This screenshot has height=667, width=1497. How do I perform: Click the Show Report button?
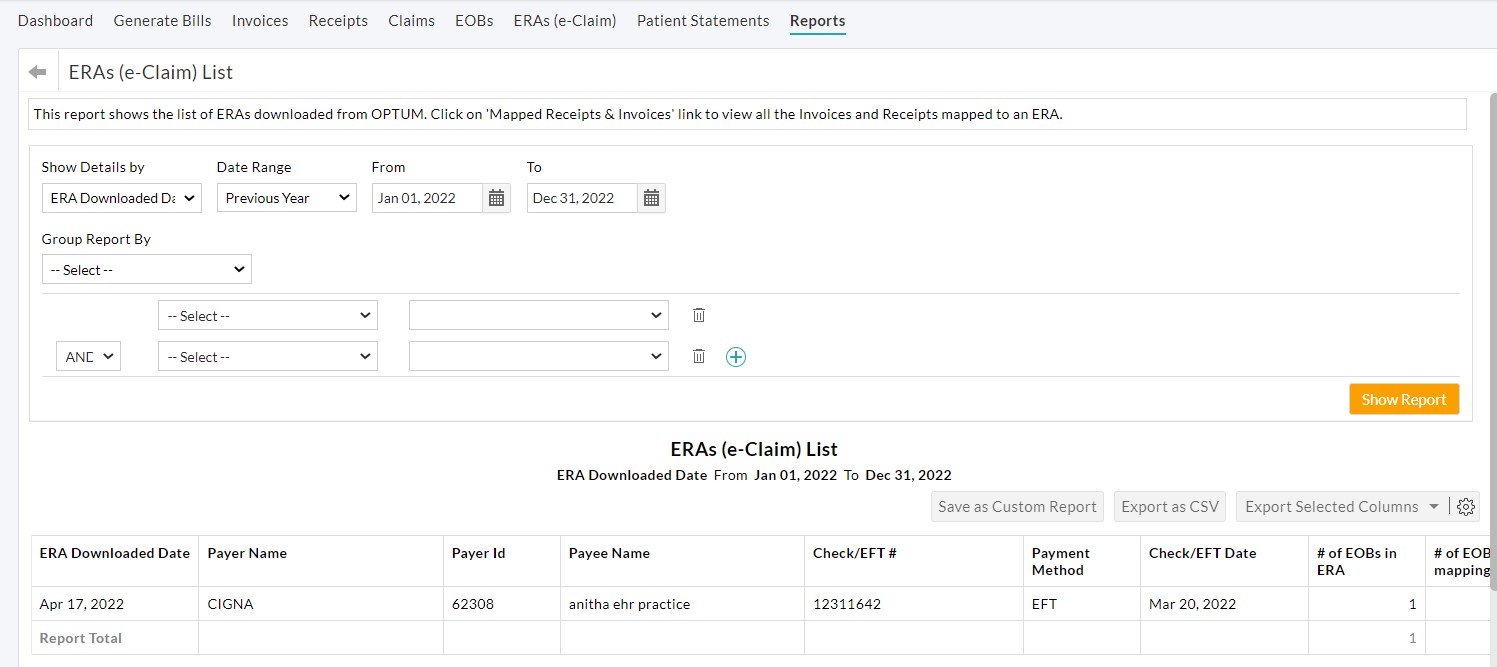pyautogui.click(x=1403, y=398)
